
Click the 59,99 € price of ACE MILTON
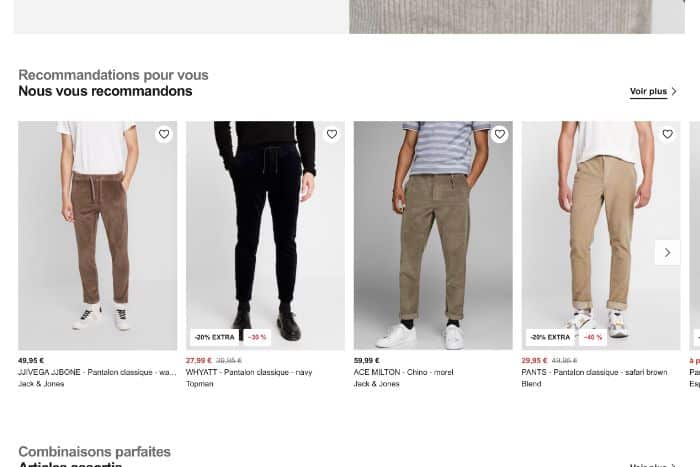[367, 360]
